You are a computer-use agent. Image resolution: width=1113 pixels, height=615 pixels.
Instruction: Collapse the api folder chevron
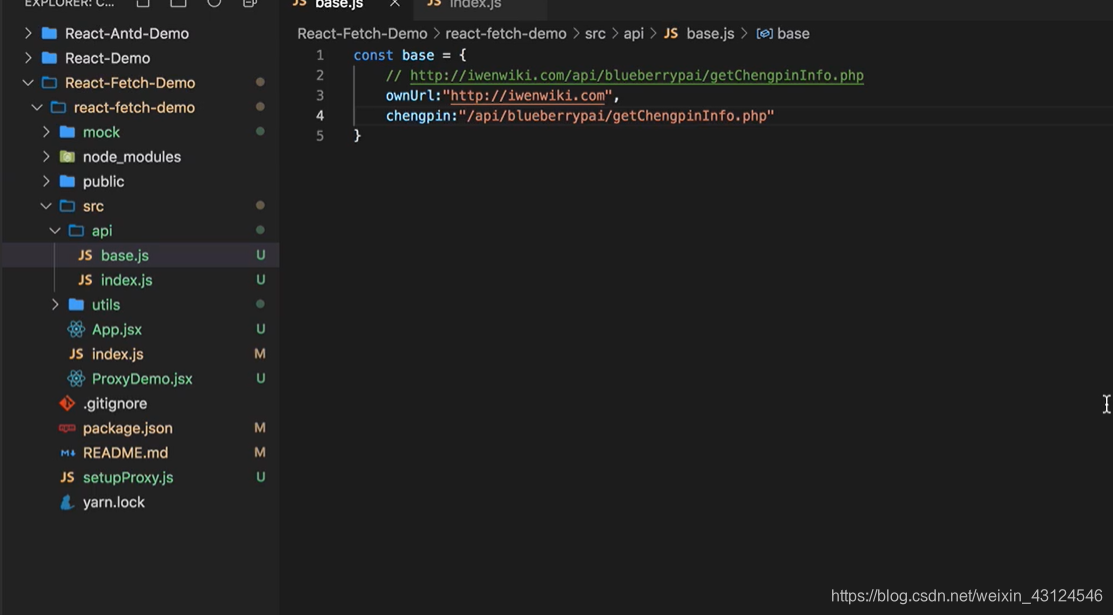(x=55, y=231)
